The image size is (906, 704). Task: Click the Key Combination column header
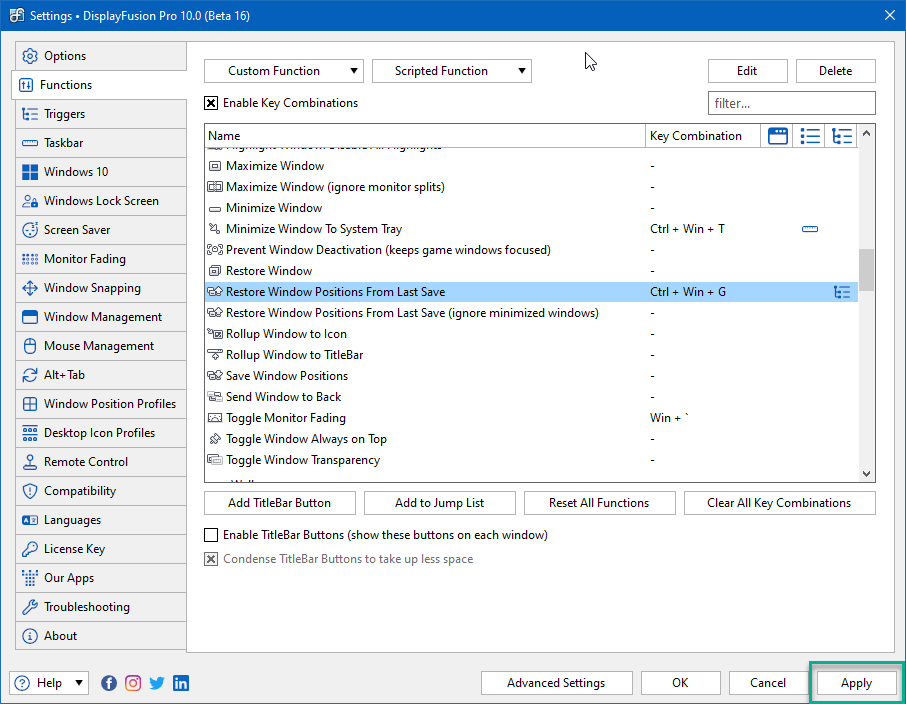pyautogui.click(x=703, y=136)
